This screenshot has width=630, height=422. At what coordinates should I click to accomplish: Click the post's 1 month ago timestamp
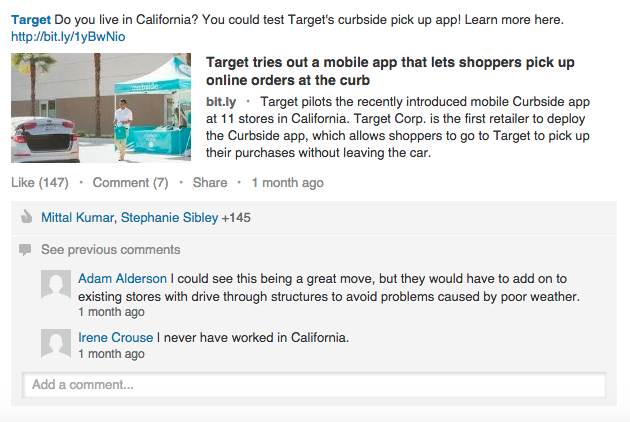tap(288, 182)
